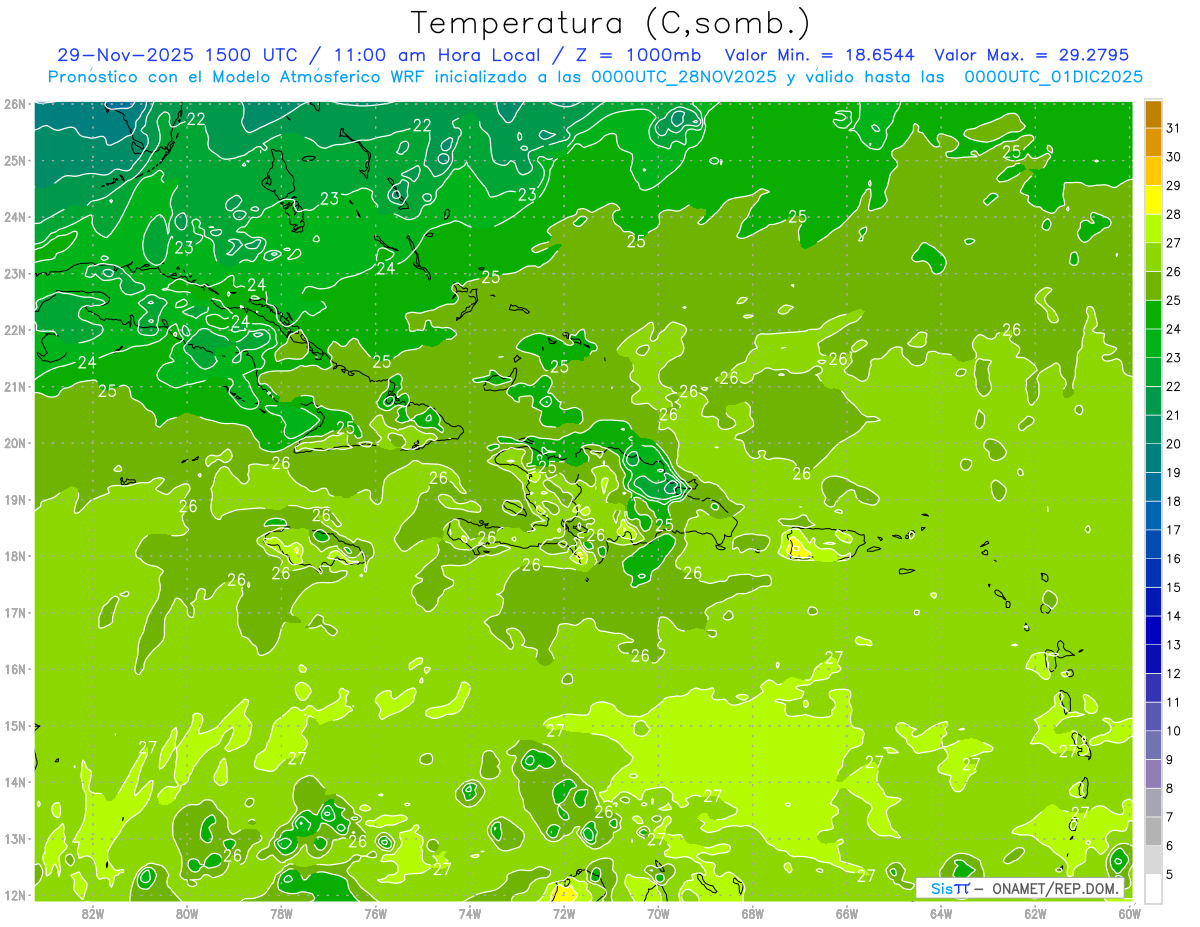The height and width of the screenshot is (927, 1200).
Task: Click the "ONAMET/REP.DOM." credit label
Action: [1056, 888]
